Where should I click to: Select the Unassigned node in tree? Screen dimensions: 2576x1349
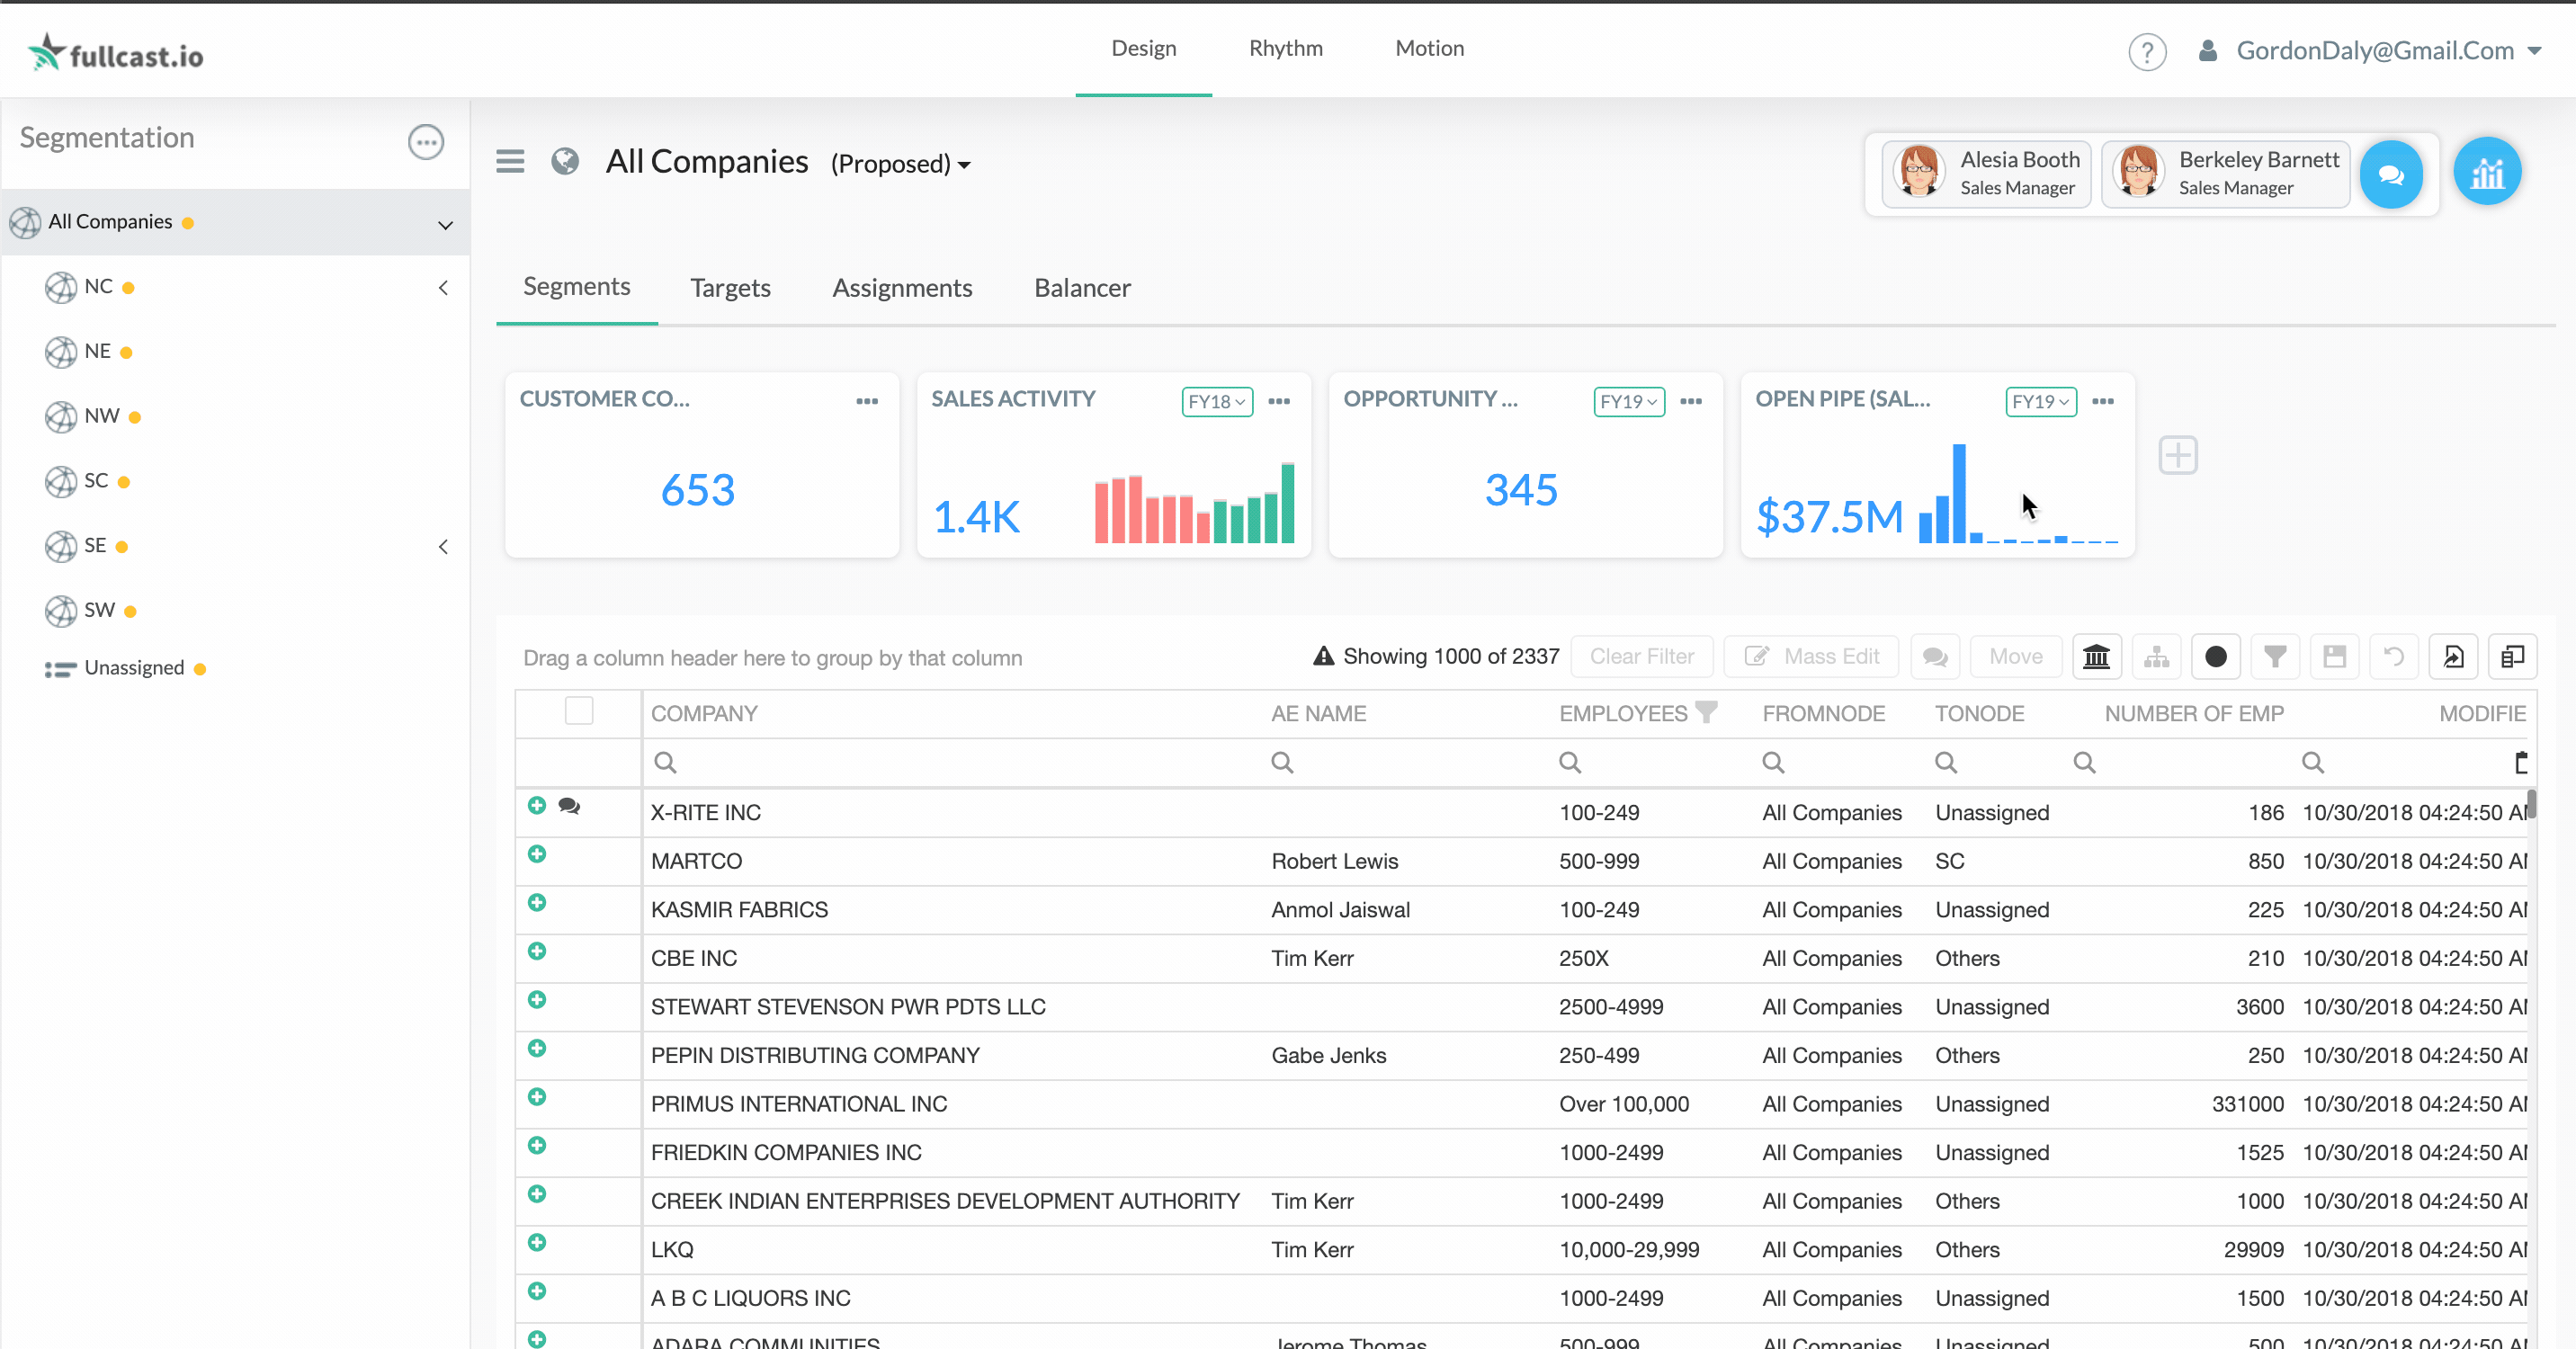click(134, 669)
